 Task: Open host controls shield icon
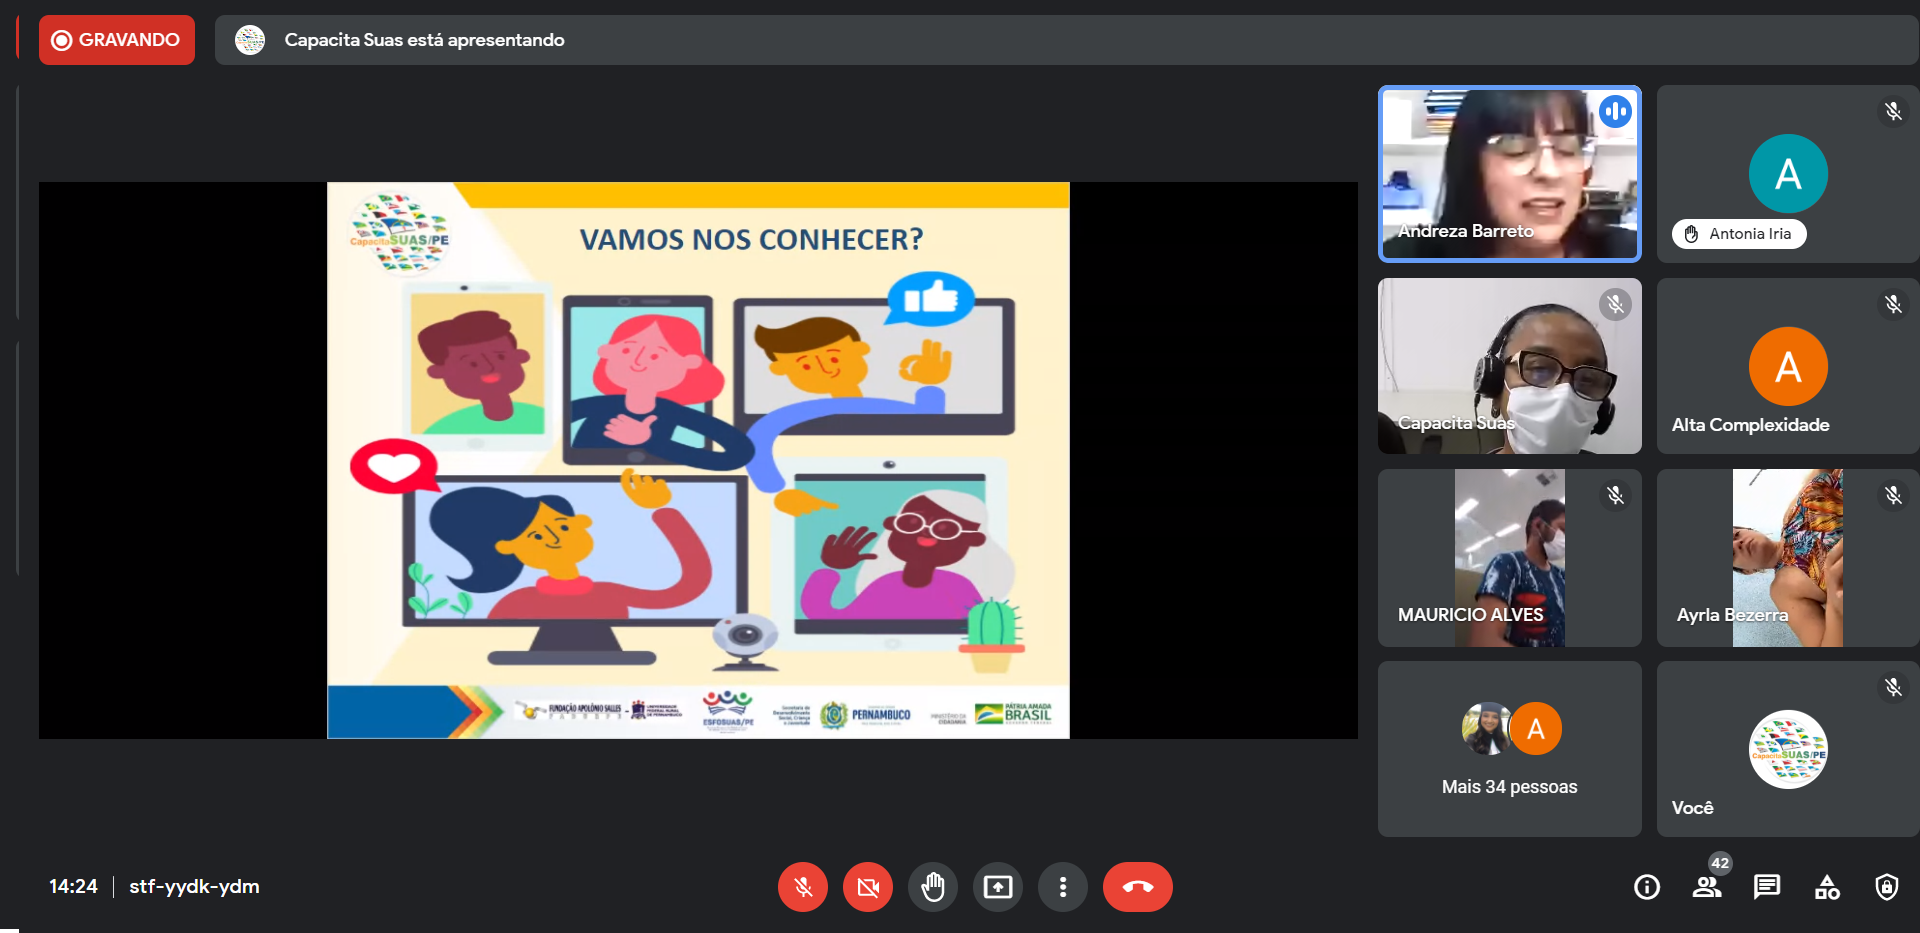click(x=1886, y=887)
